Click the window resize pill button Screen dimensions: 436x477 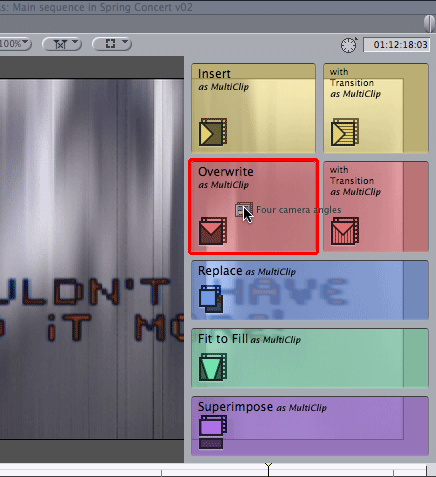click(429, 24)
